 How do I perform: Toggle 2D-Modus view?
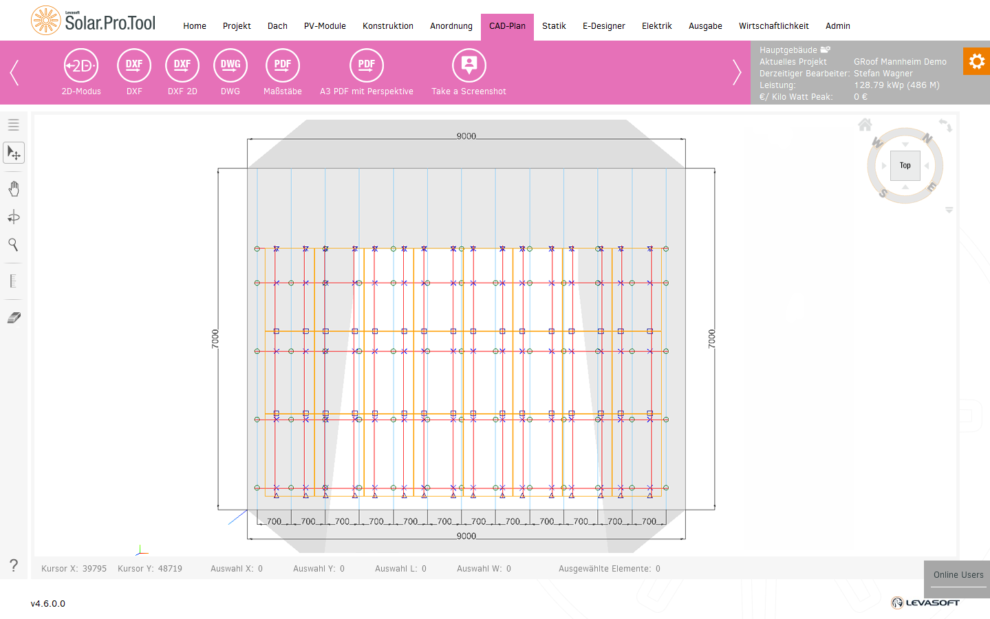(x=81, y=66)
